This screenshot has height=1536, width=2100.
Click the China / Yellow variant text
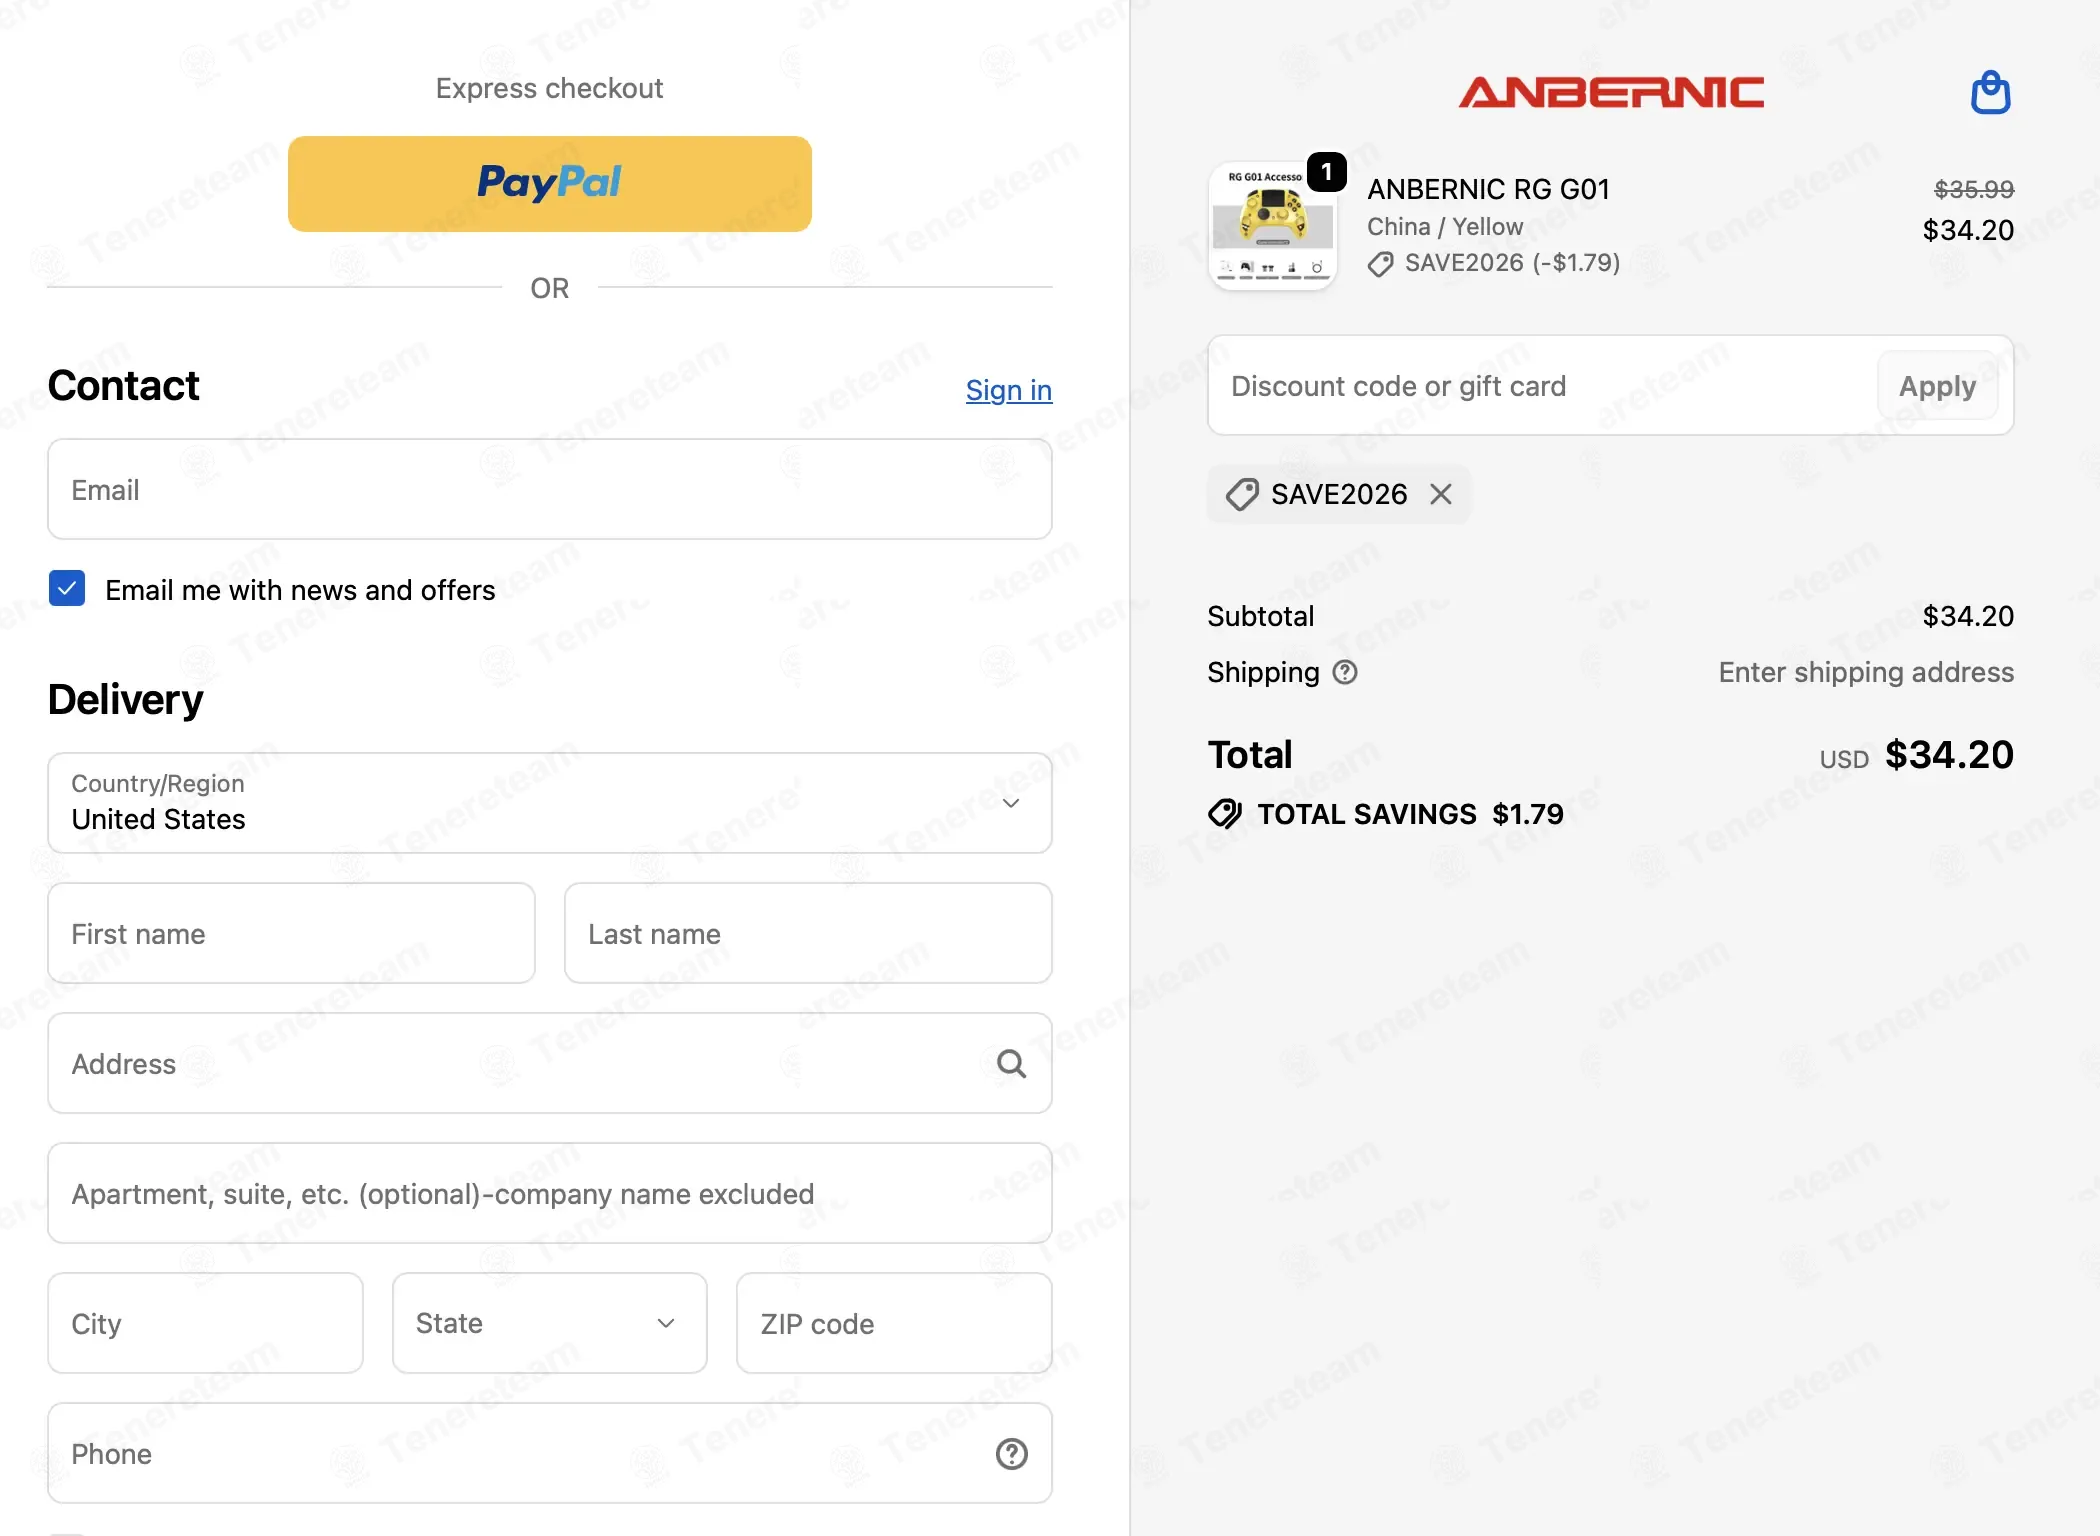[1445, 227]
